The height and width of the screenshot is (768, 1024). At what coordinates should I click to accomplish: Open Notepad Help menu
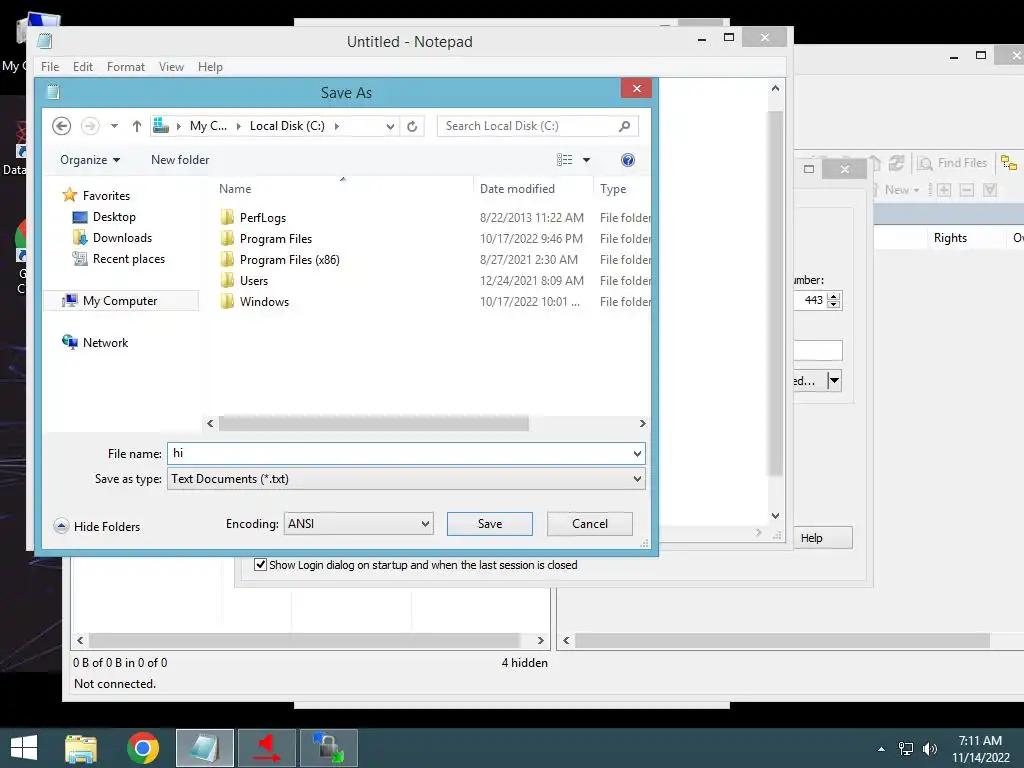210,67
